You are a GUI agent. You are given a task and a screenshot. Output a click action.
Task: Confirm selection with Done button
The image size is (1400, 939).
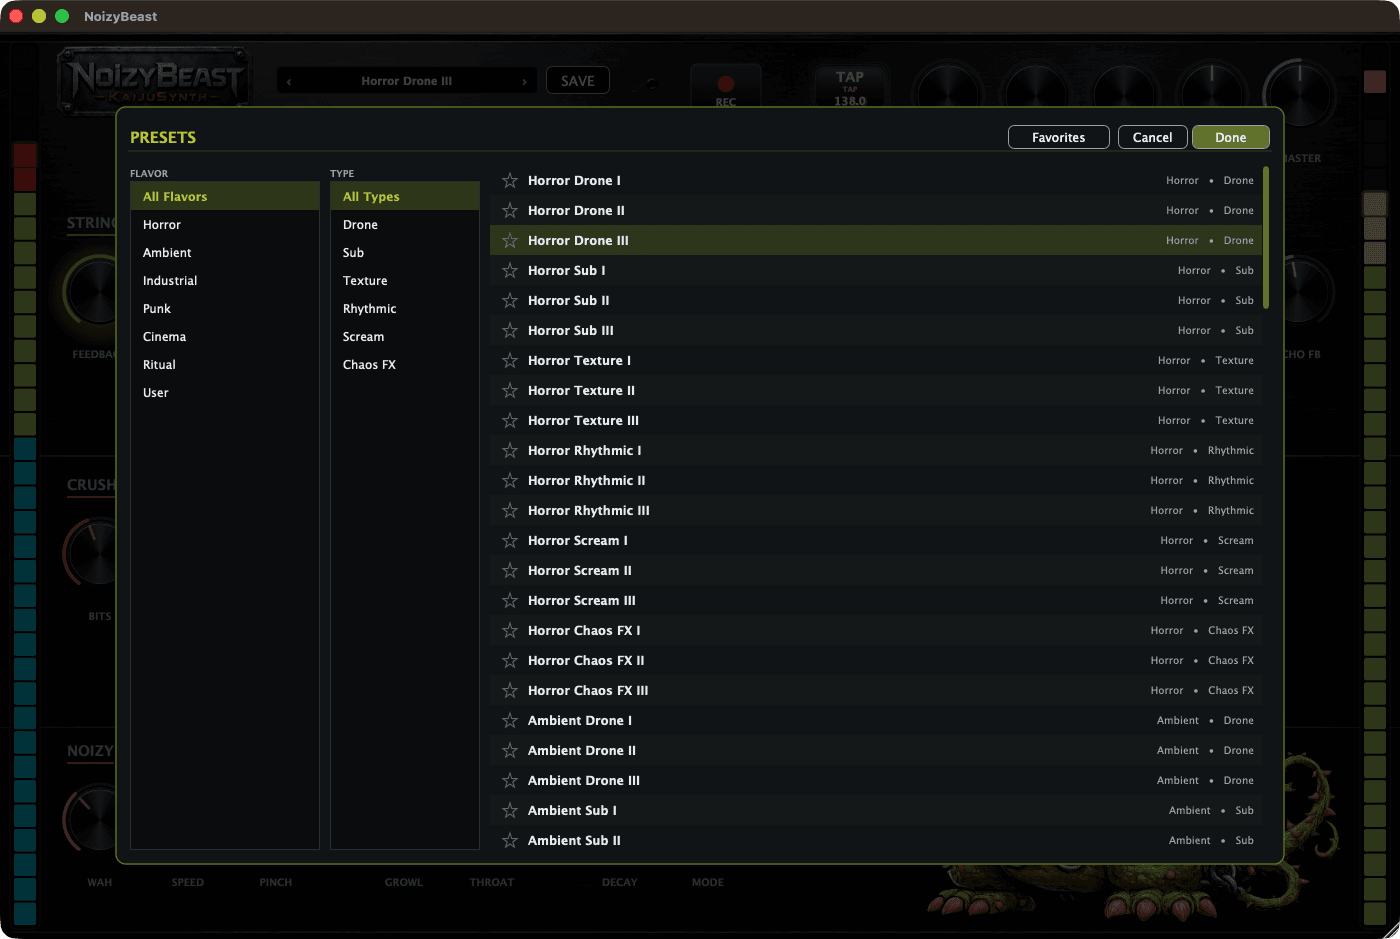pyautogui.click(x=1231, y=137)
